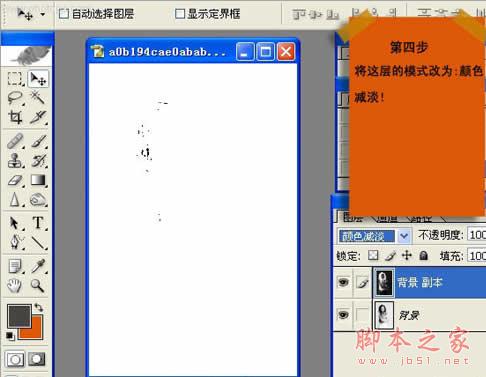486x377 pixels.
Task: Select the Brush tool
Action: pos(38,141)
